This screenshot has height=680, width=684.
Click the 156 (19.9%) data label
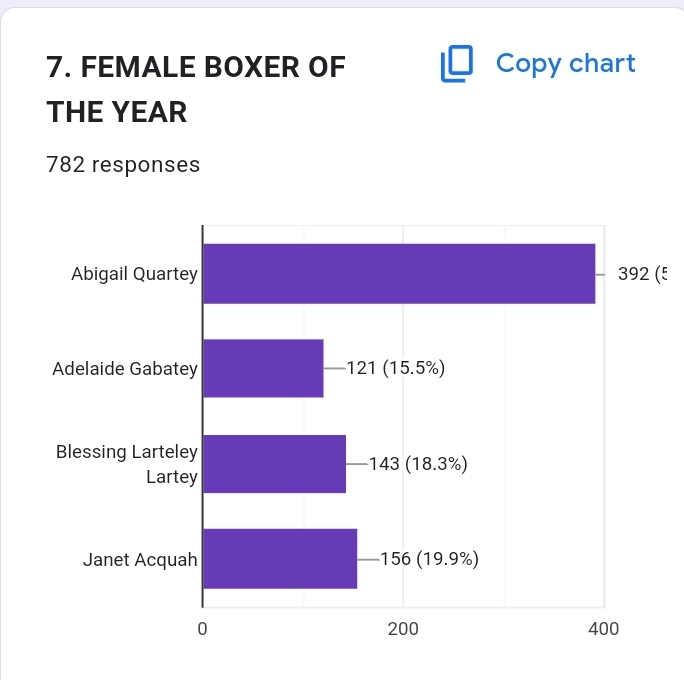pyautogui.click(x=429, y=559)
